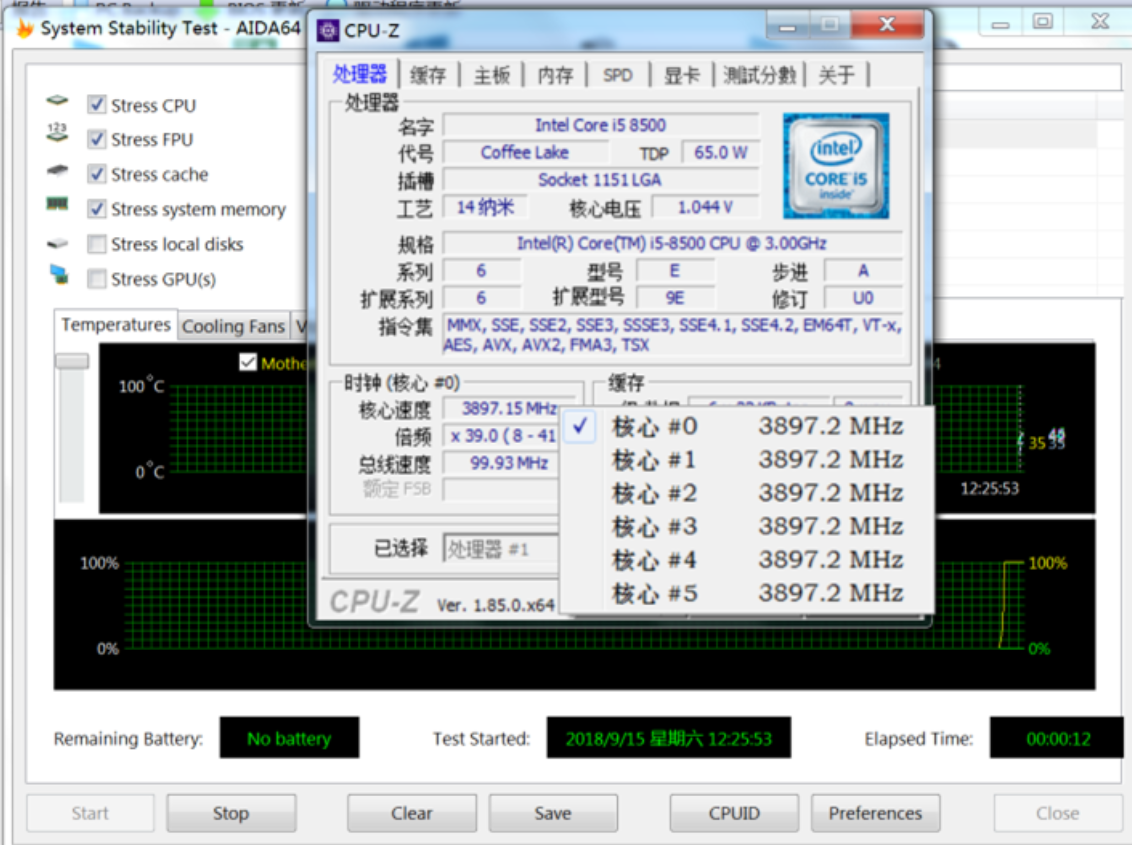
Task: Click the CPU-Z app icon in title bar
Action: point(327,30)
